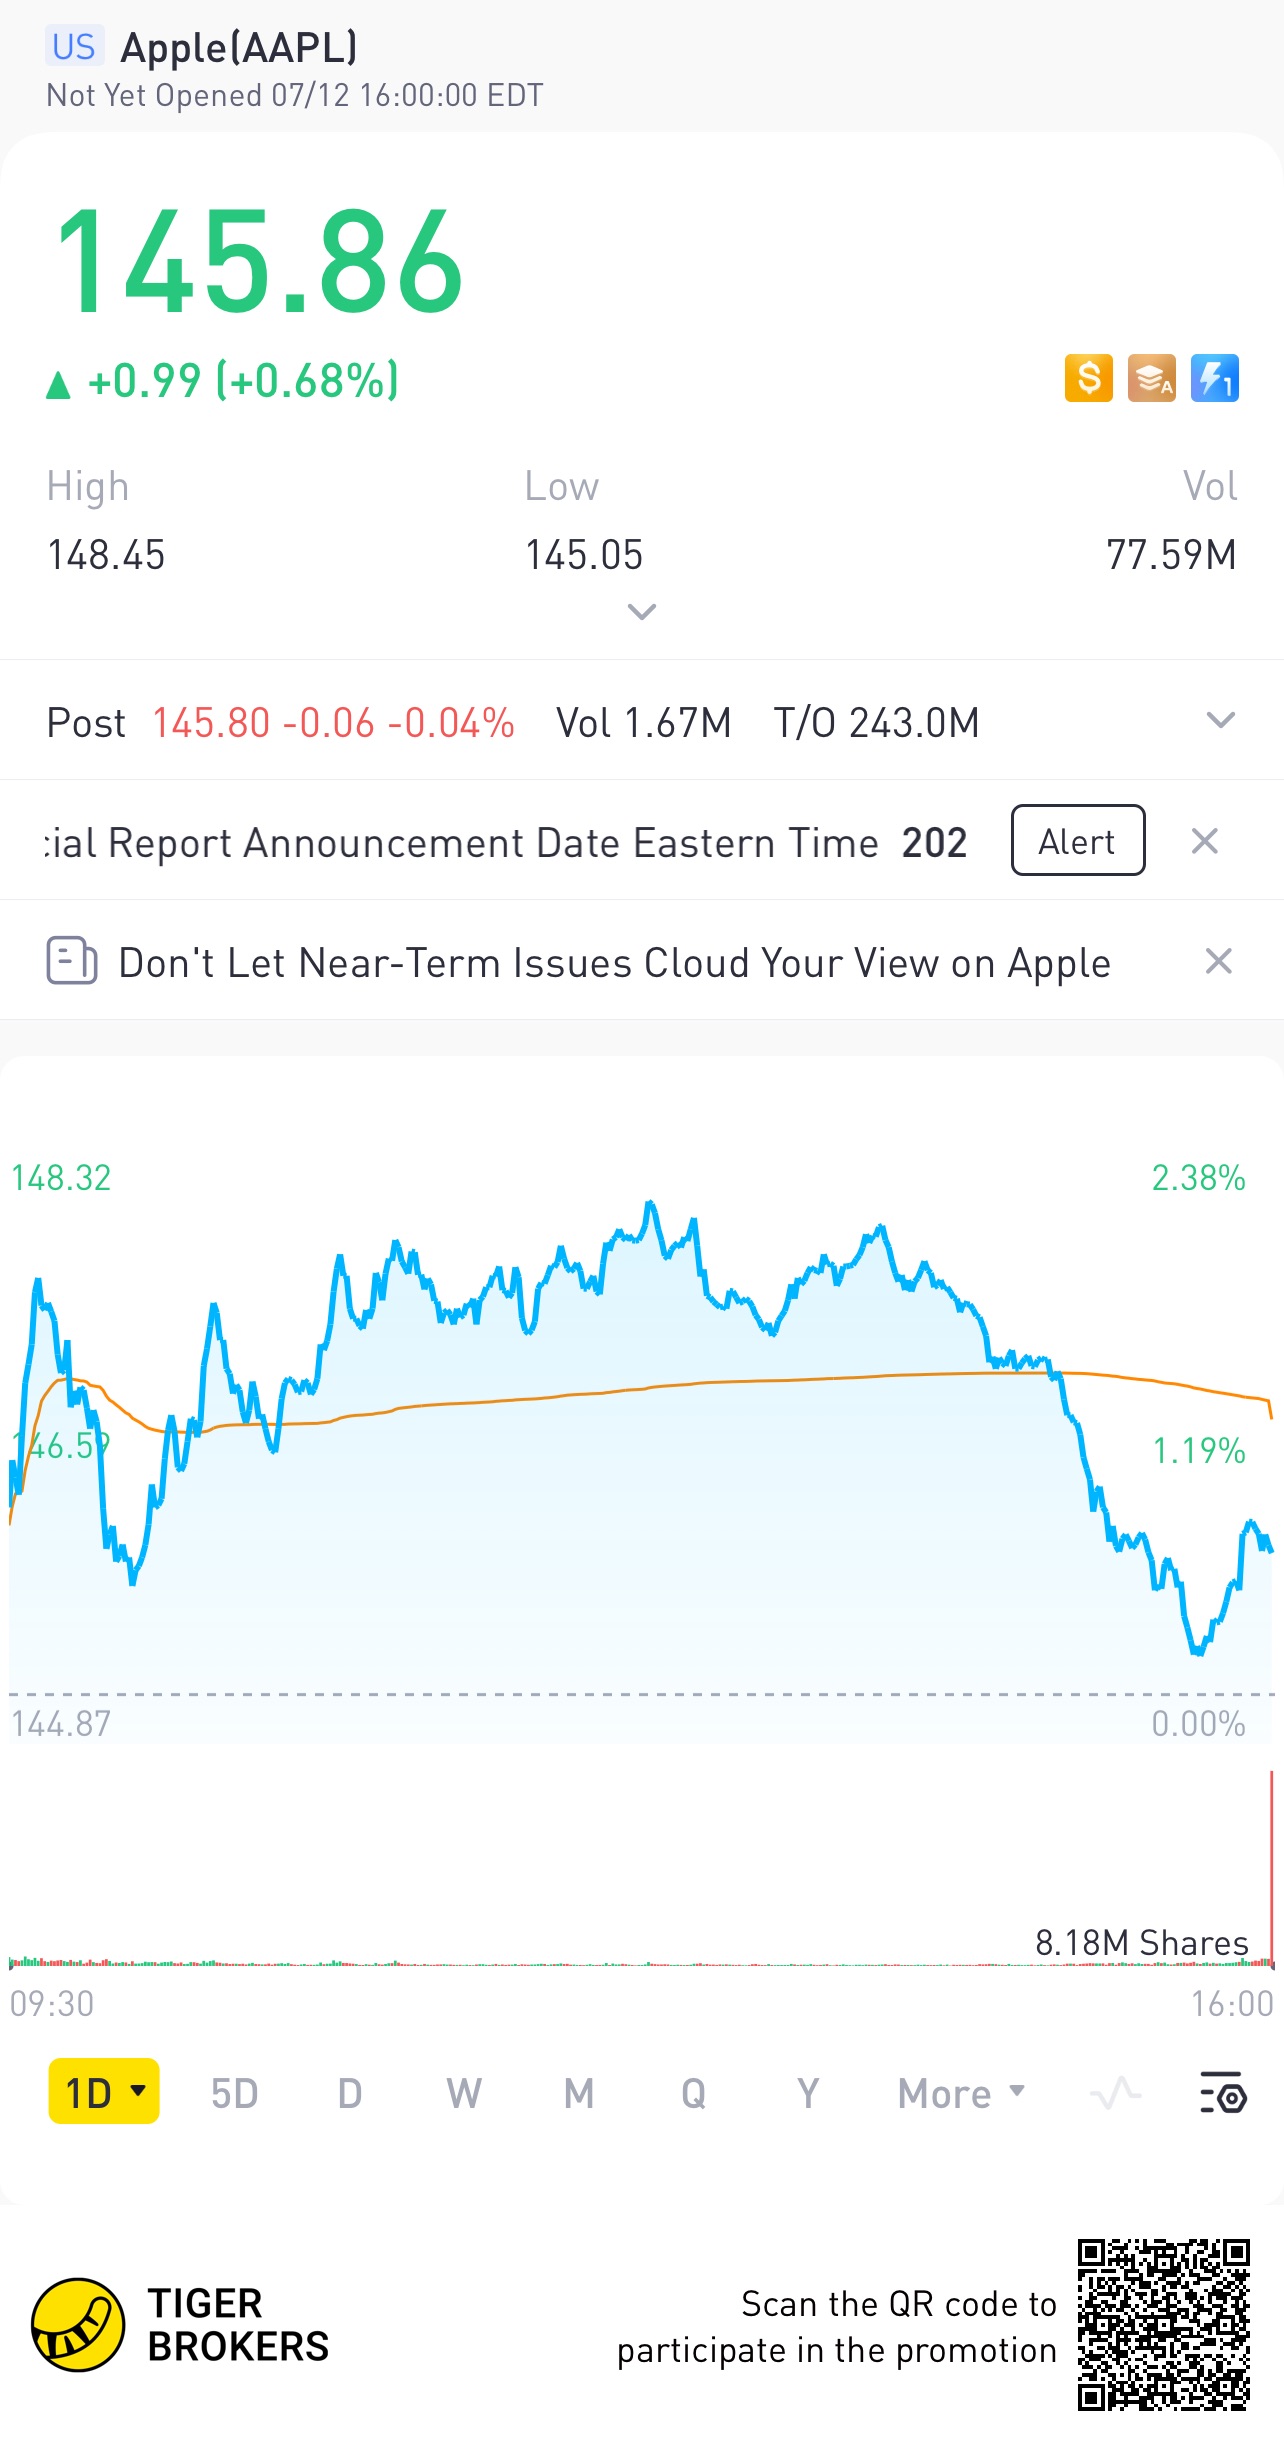Open the news article document icon
Screen dimensions: 1284x2445
click(x=72, y=961)
